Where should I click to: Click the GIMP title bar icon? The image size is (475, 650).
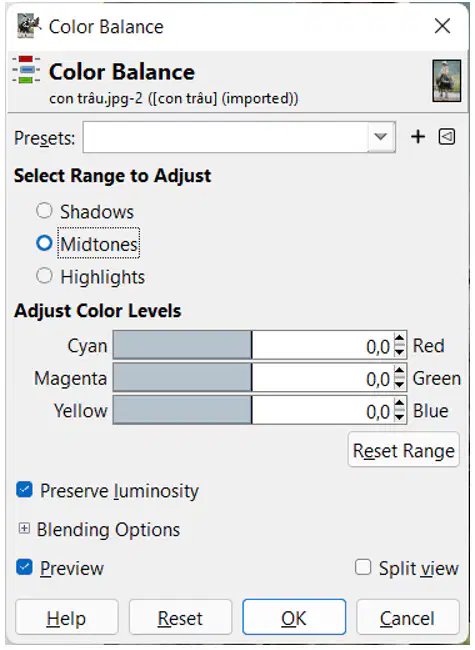click(29, 26)
